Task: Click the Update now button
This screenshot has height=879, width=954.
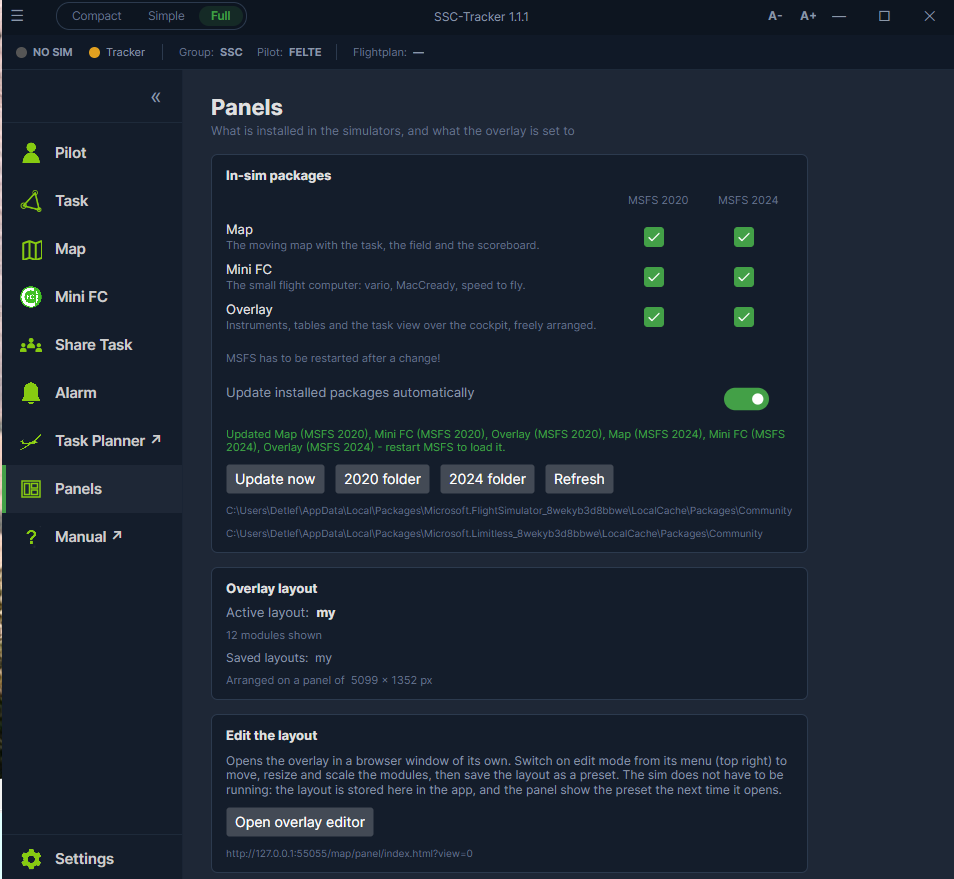Action: click(275, 479)
